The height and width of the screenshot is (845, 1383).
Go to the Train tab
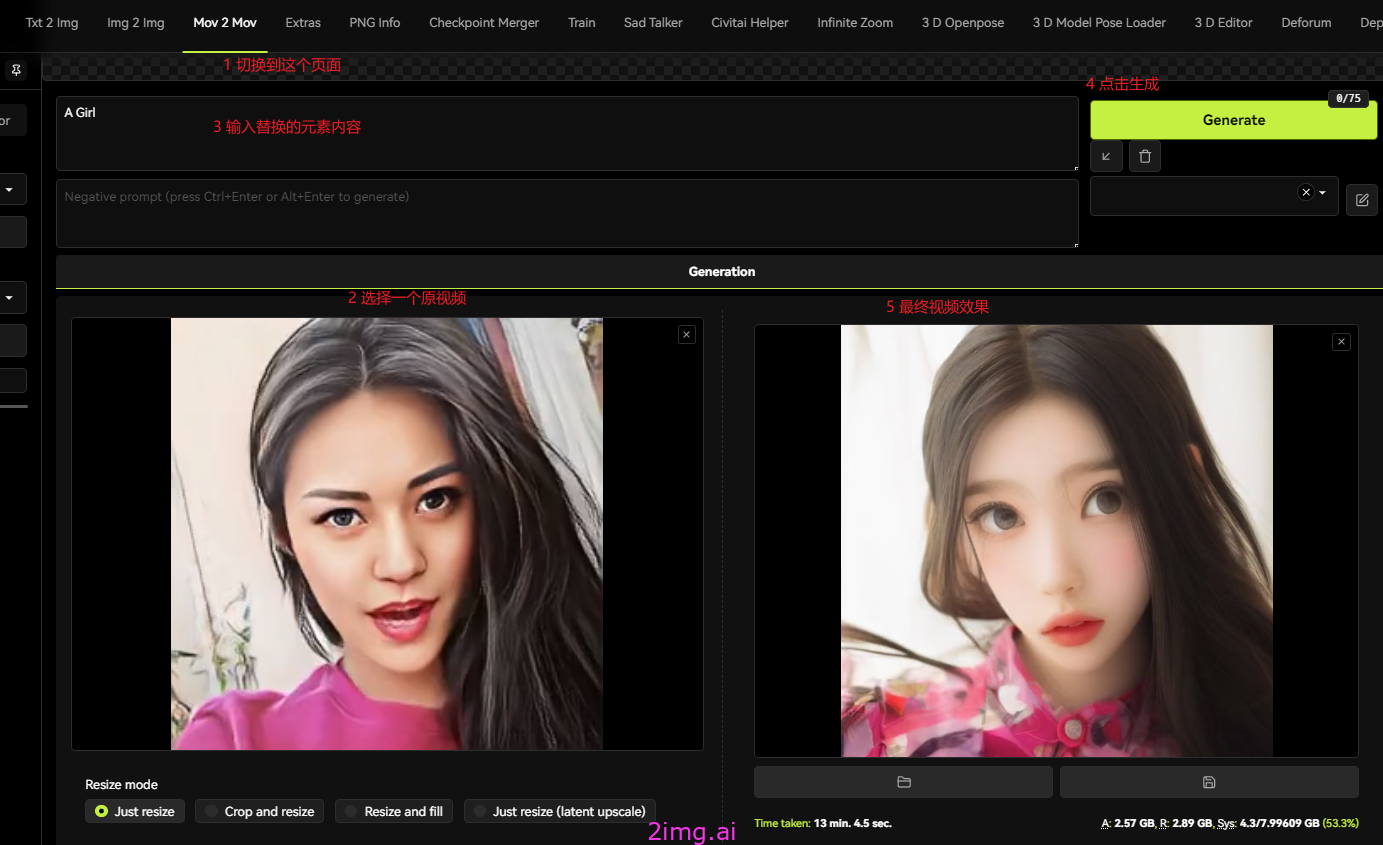(582, 23)
